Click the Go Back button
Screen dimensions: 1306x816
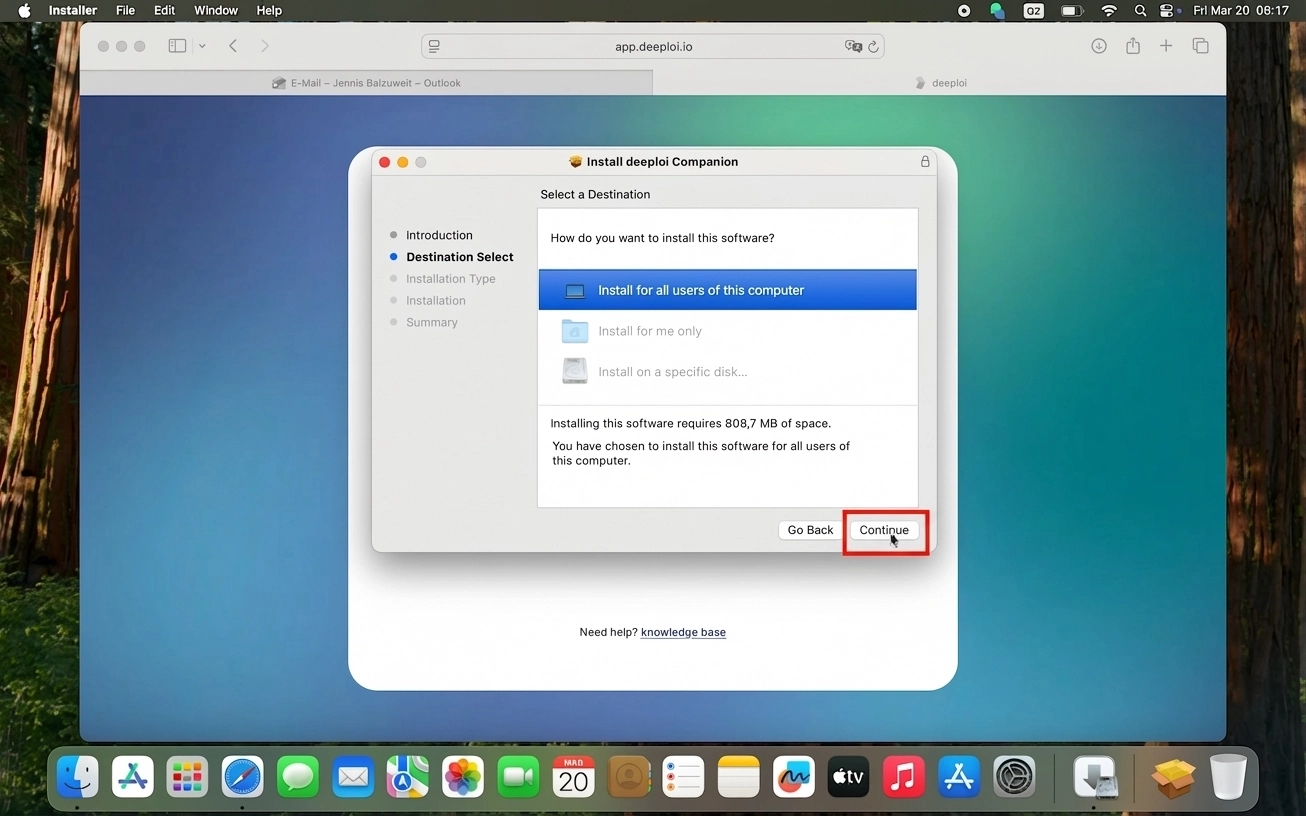point(810,530)
